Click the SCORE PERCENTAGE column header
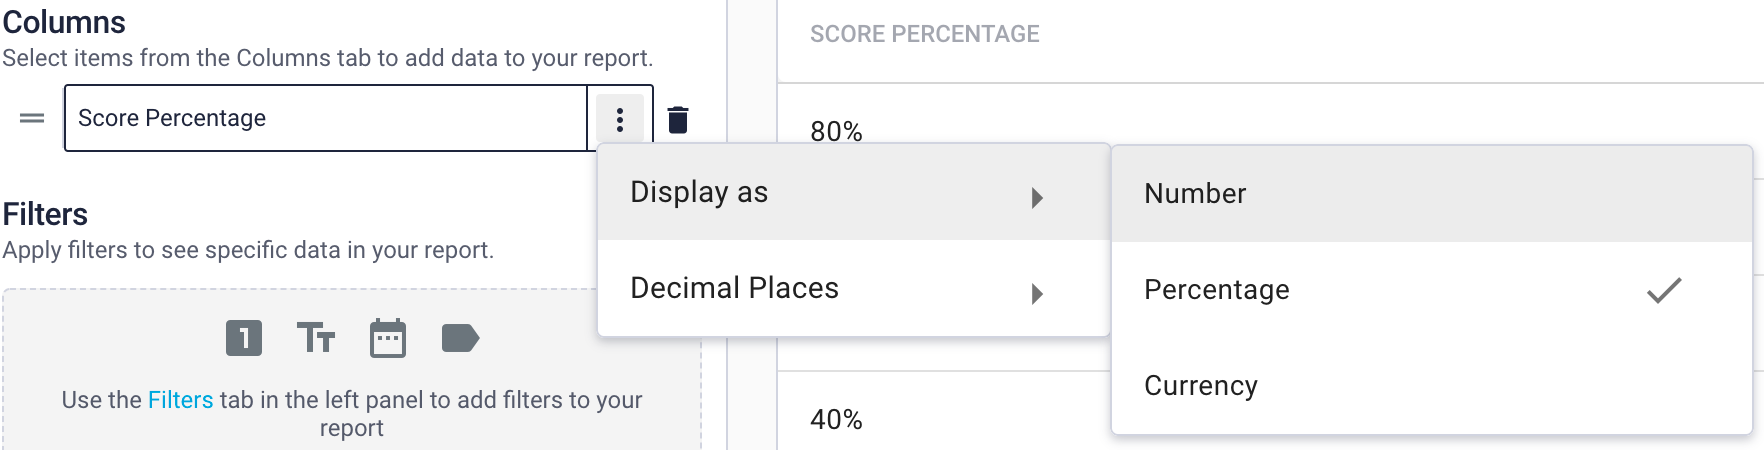This screenshot has width=1764, height=450. click(x=925, y=34)
